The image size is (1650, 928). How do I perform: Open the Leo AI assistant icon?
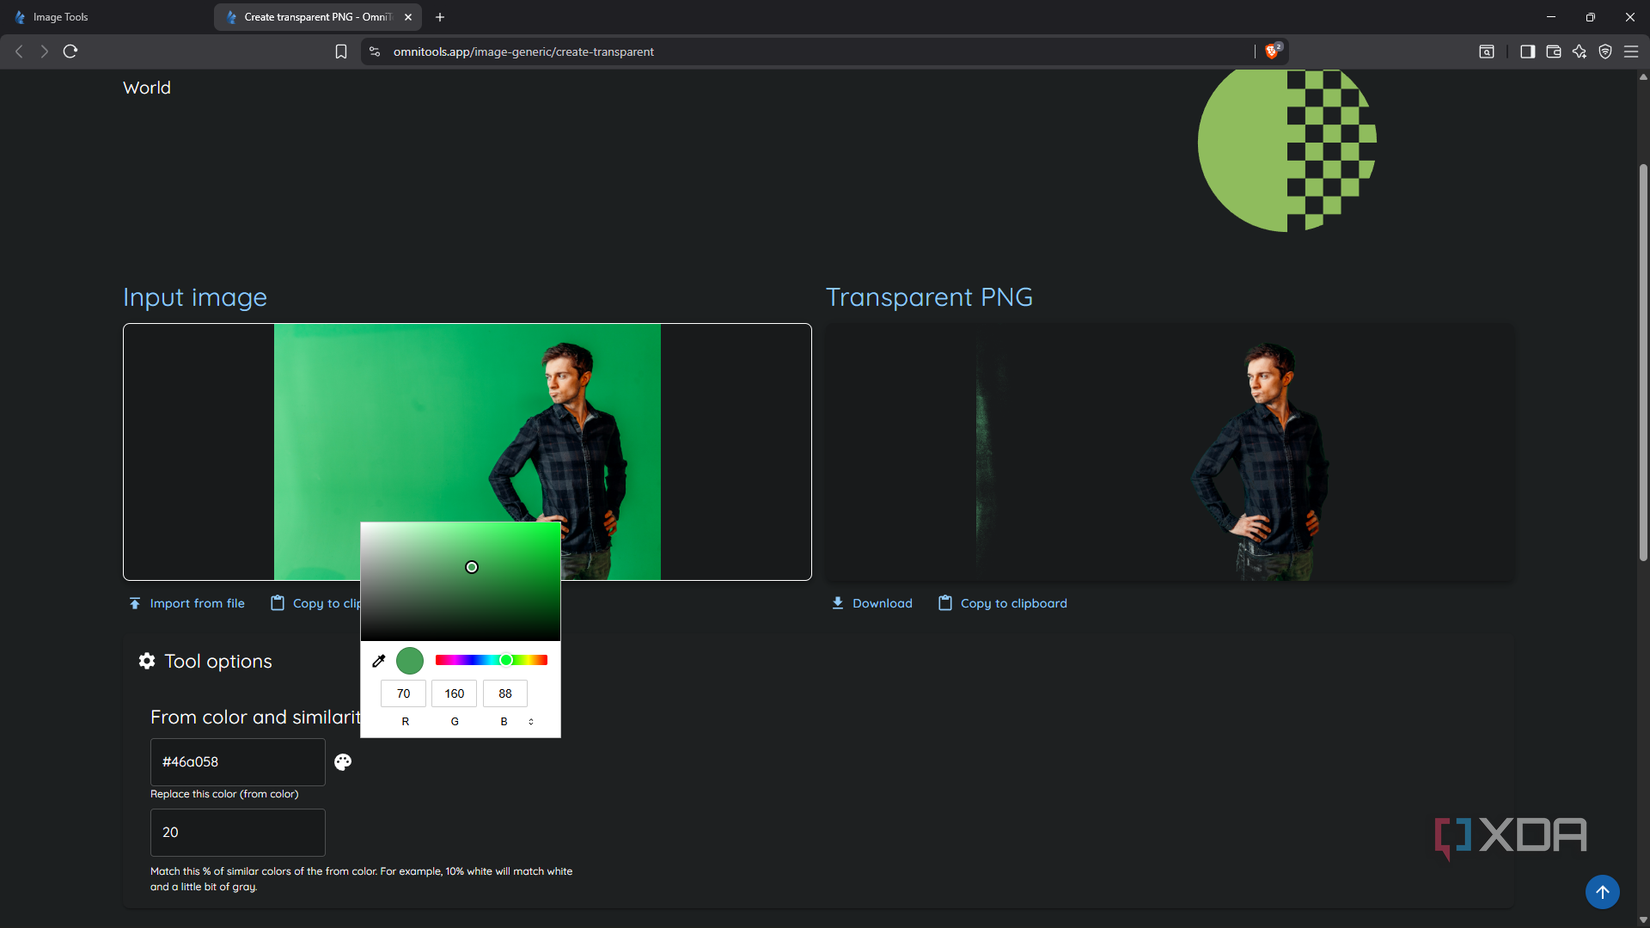tap(1579, 51)
